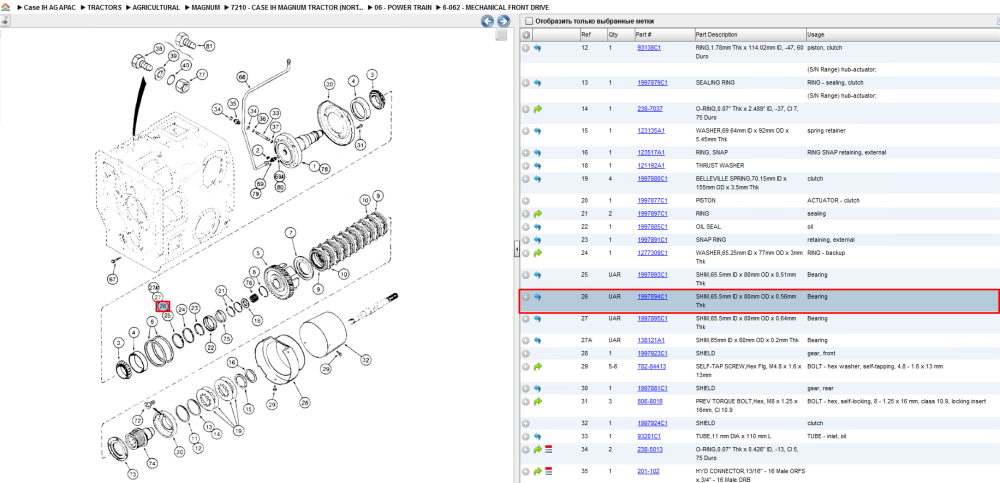Open part number 238-7037 link
Image resolution: width=1000 pixels, height=483 pixels.
pyautogui.click(x=649, y=109)
